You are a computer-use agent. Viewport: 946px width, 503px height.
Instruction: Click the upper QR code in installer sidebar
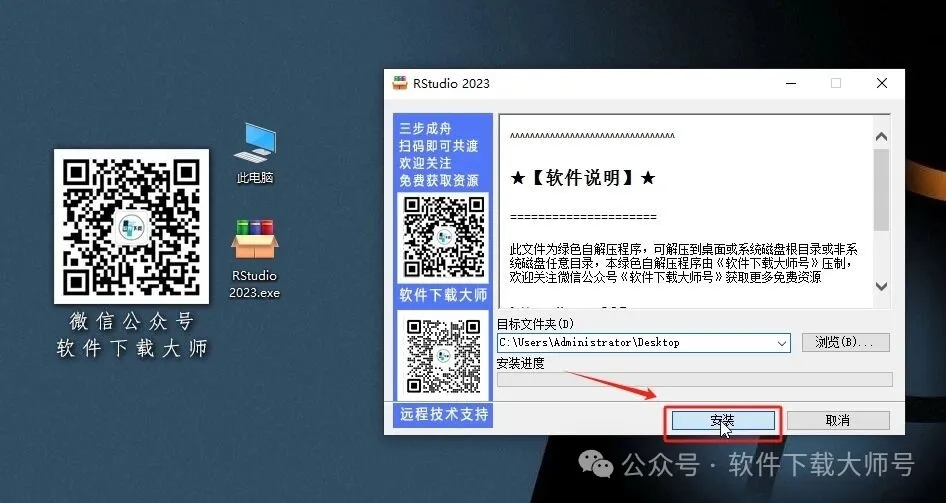point(443,236)
